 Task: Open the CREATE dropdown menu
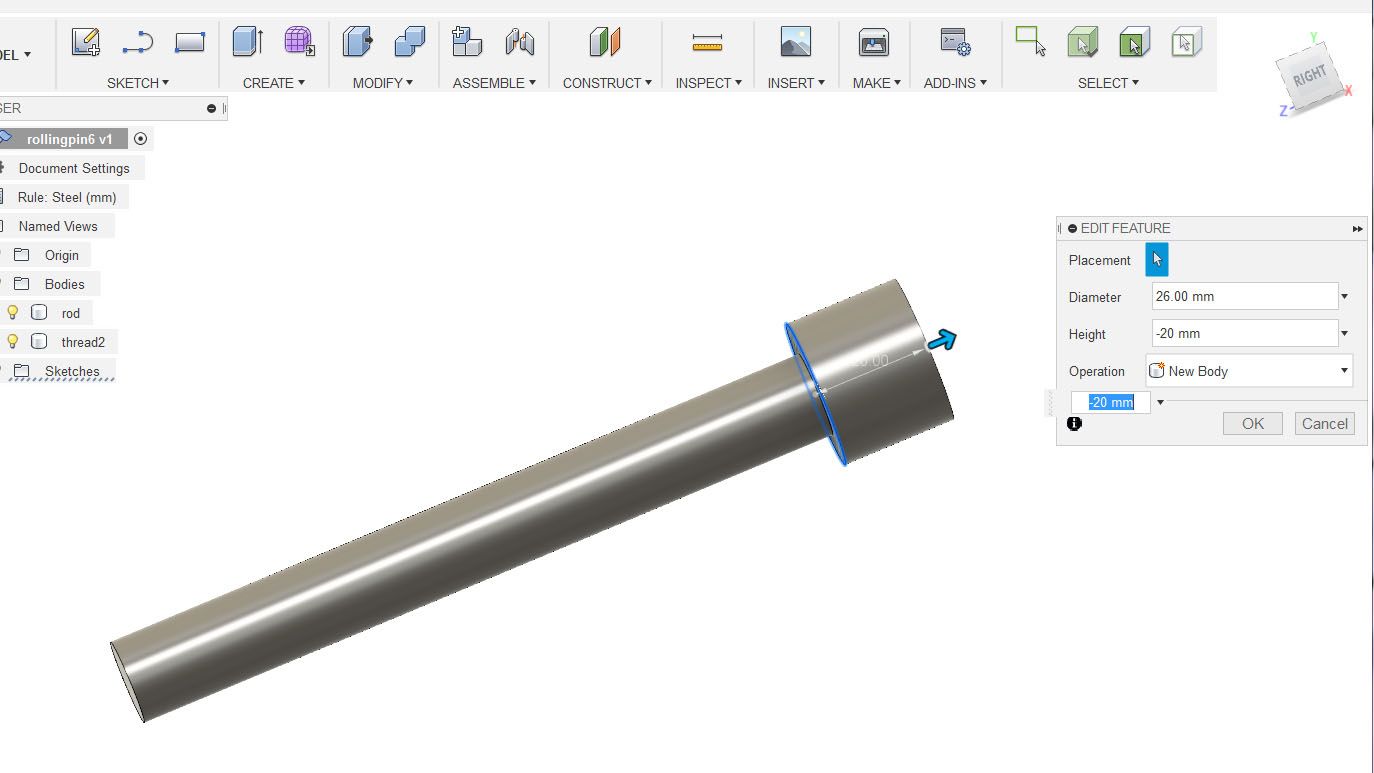pyautogui.click(x=273, y=83)
